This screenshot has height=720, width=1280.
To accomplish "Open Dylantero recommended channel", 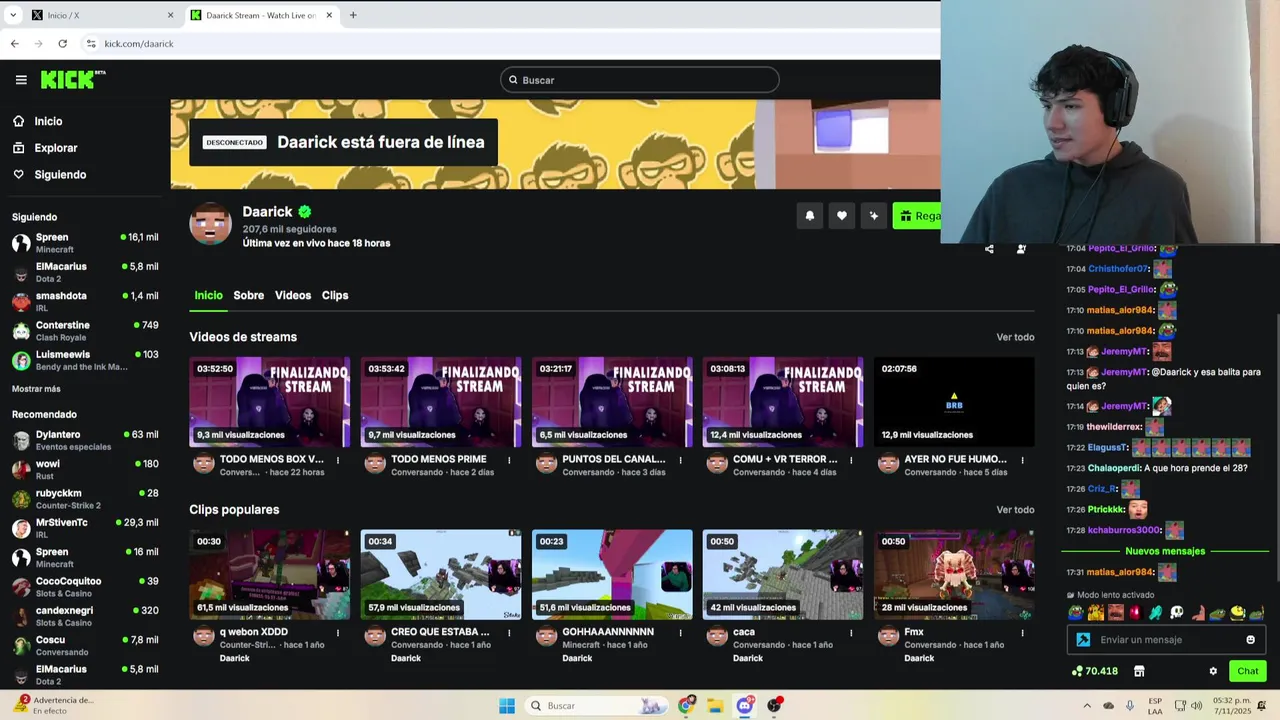I will [x=85, y=440].
